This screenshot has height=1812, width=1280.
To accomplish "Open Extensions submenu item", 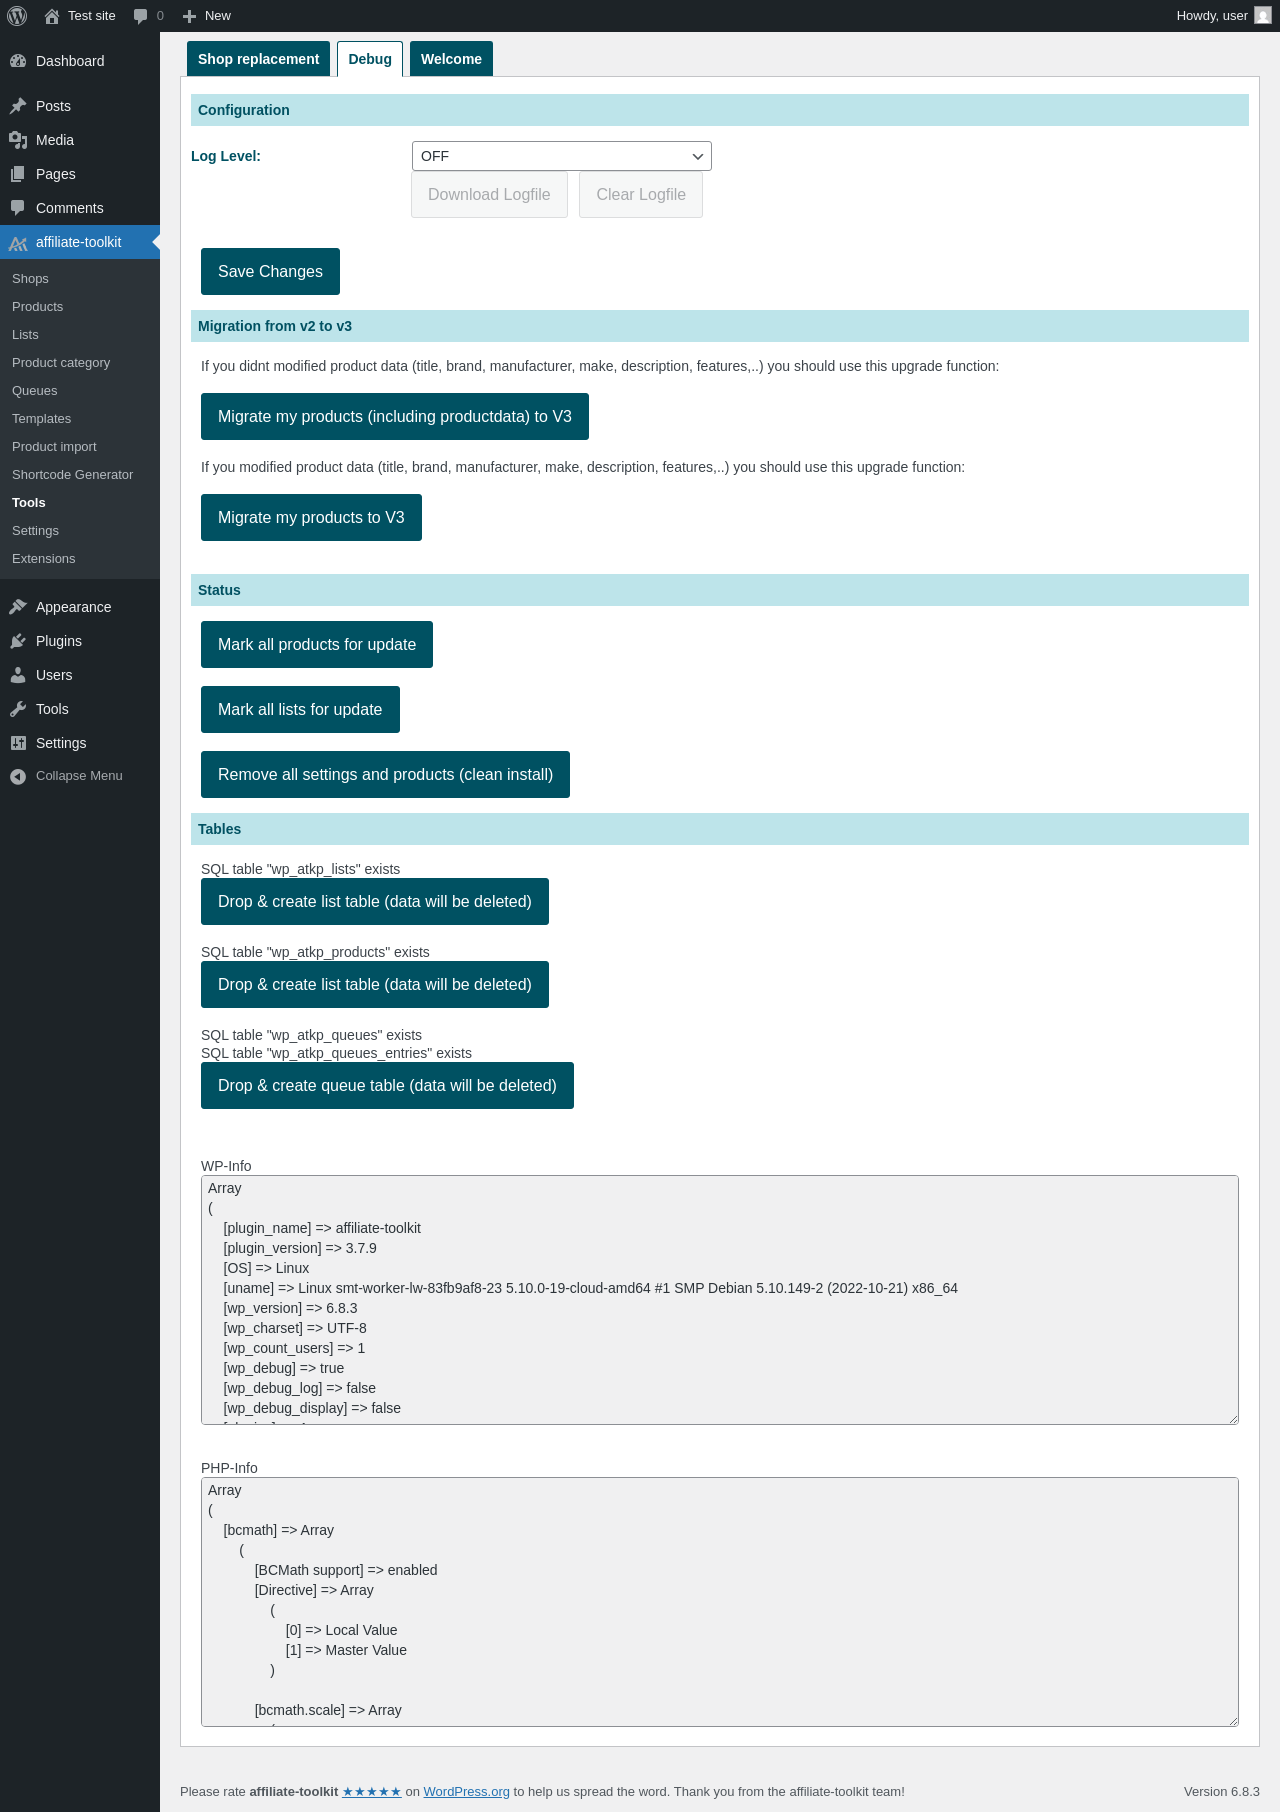I will [43, 559].
